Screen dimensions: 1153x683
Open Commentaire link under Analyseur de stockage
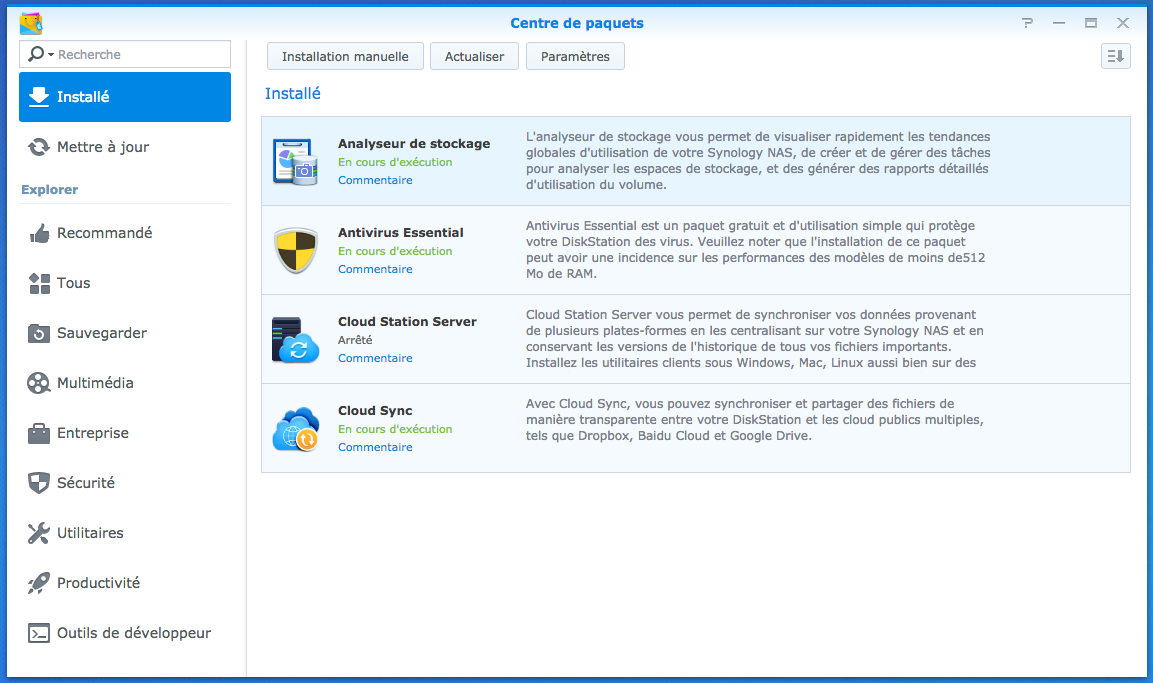click(x=375, y=180)
